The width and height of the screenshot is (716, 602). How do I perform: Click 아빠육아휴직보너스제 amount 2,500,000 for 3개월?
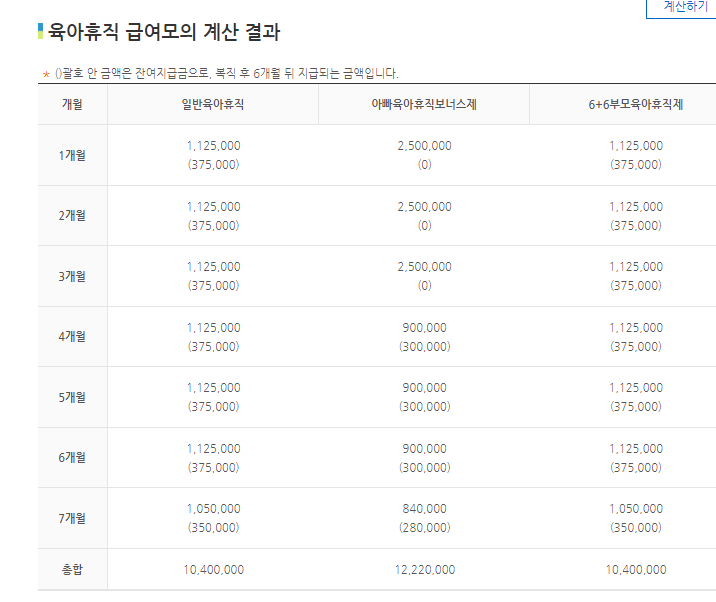click(x=424, y=267)
